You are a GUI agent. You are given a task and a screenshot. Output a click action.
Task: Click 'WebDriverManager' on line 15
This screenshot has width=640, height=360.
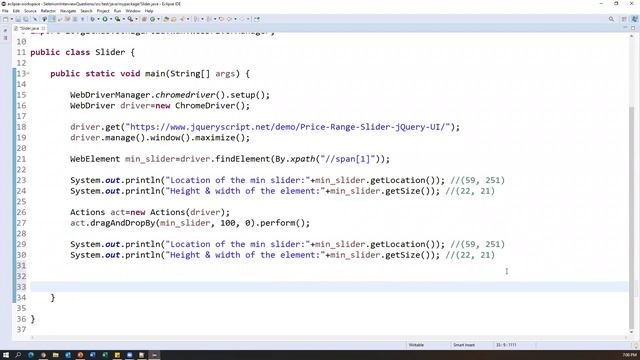click(110, 95)
